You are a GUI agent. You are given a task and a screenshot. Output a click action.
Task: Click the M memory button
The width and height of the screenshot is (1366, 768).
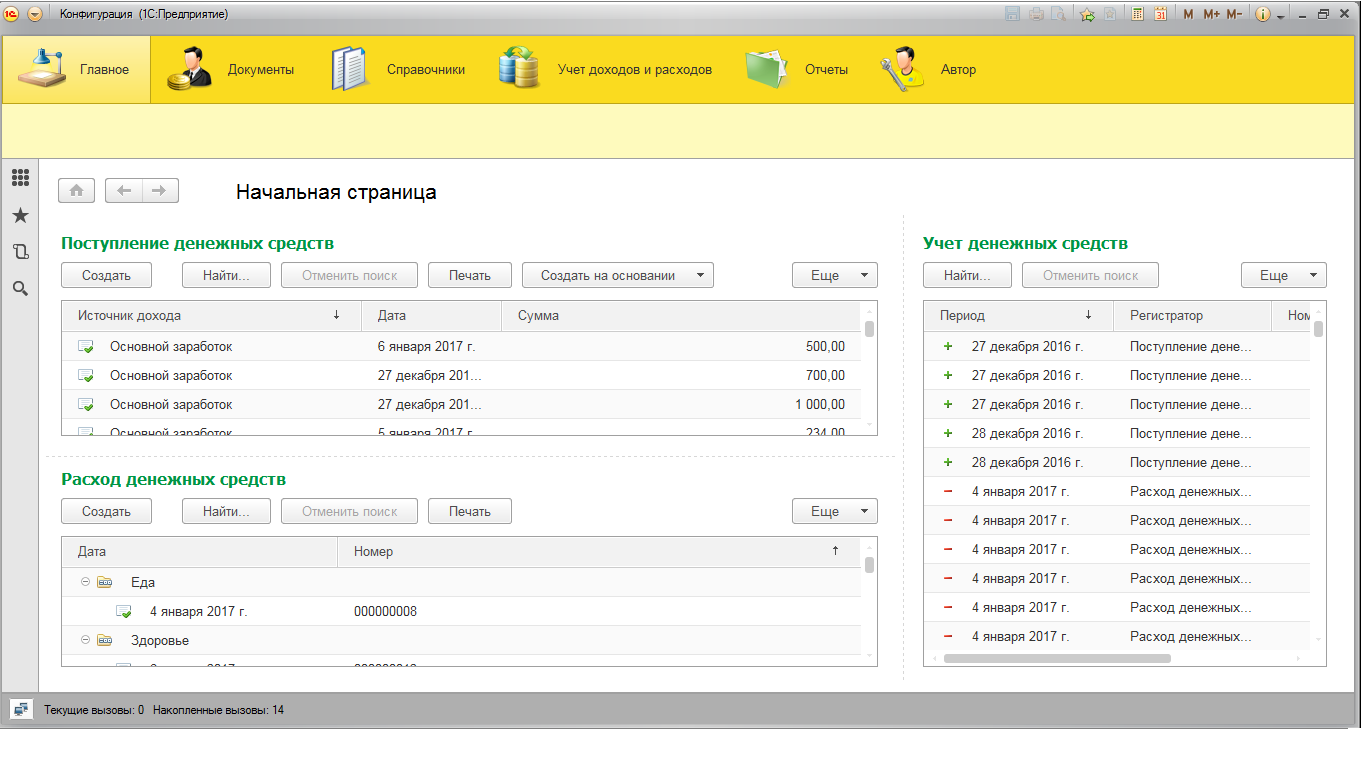pyautogui.click(x=1188, y=14)
